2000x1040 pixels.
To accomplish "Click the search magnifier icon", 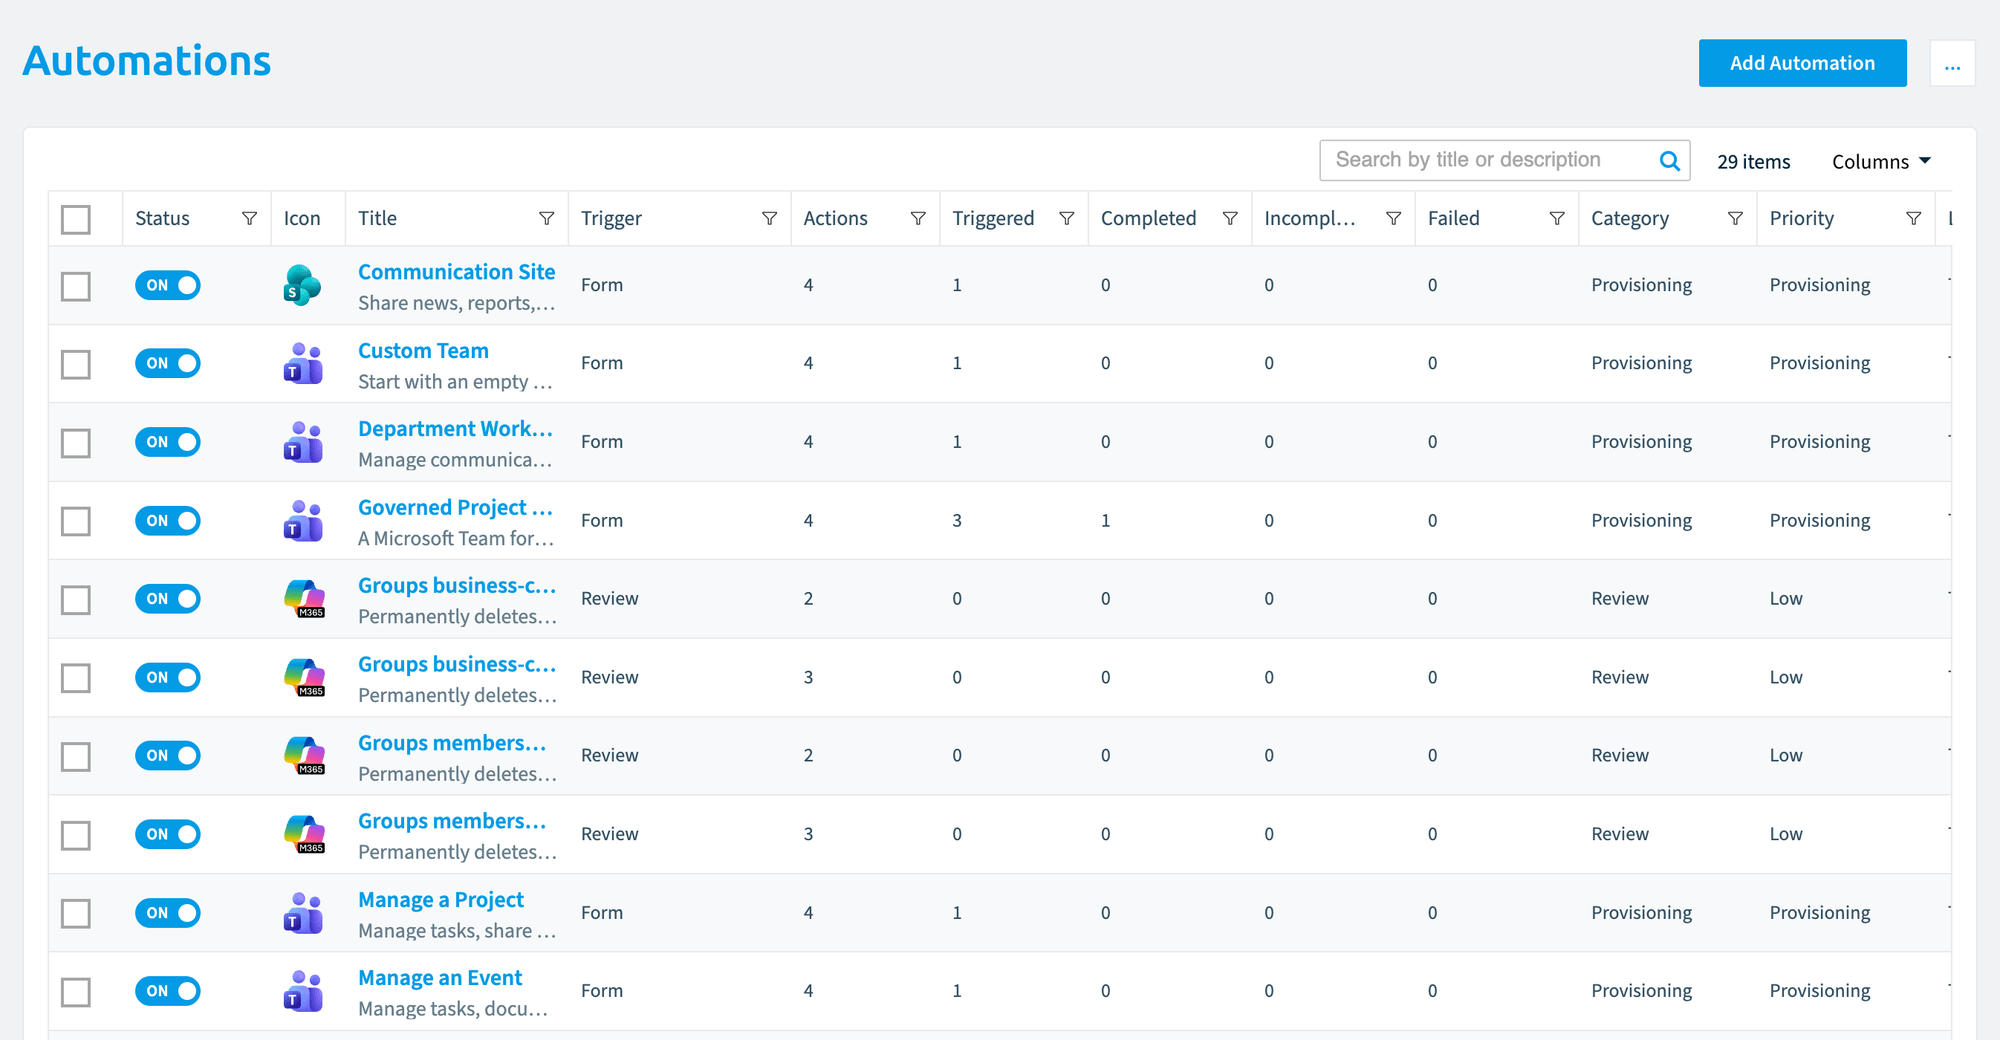I will point(1669,161).
